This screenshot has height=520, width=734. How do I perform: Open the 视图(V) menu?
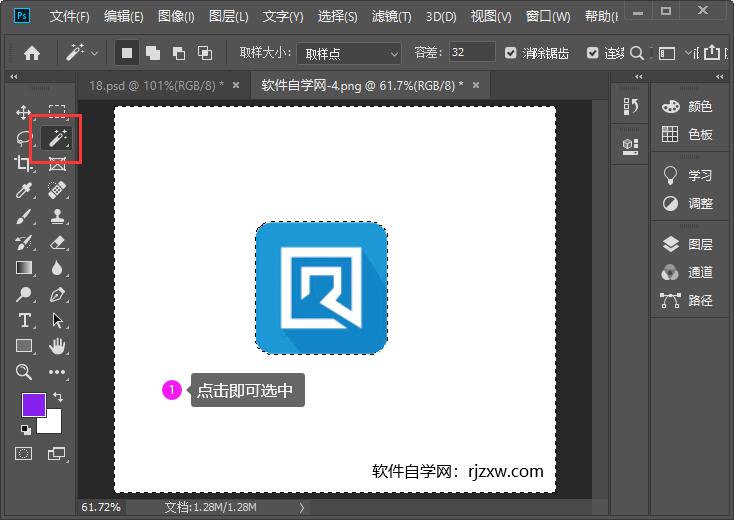pyautogui.click(x=491, y=17)
